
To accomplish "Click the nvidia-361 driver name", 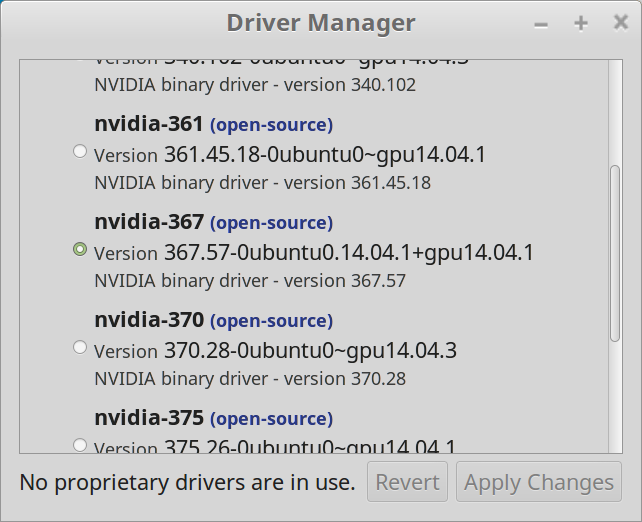I will pos(149,124).
